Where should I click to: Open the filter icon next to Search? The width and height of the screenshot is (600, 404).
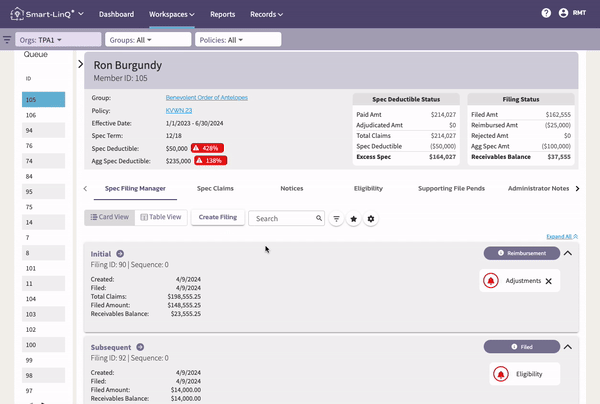336,219
